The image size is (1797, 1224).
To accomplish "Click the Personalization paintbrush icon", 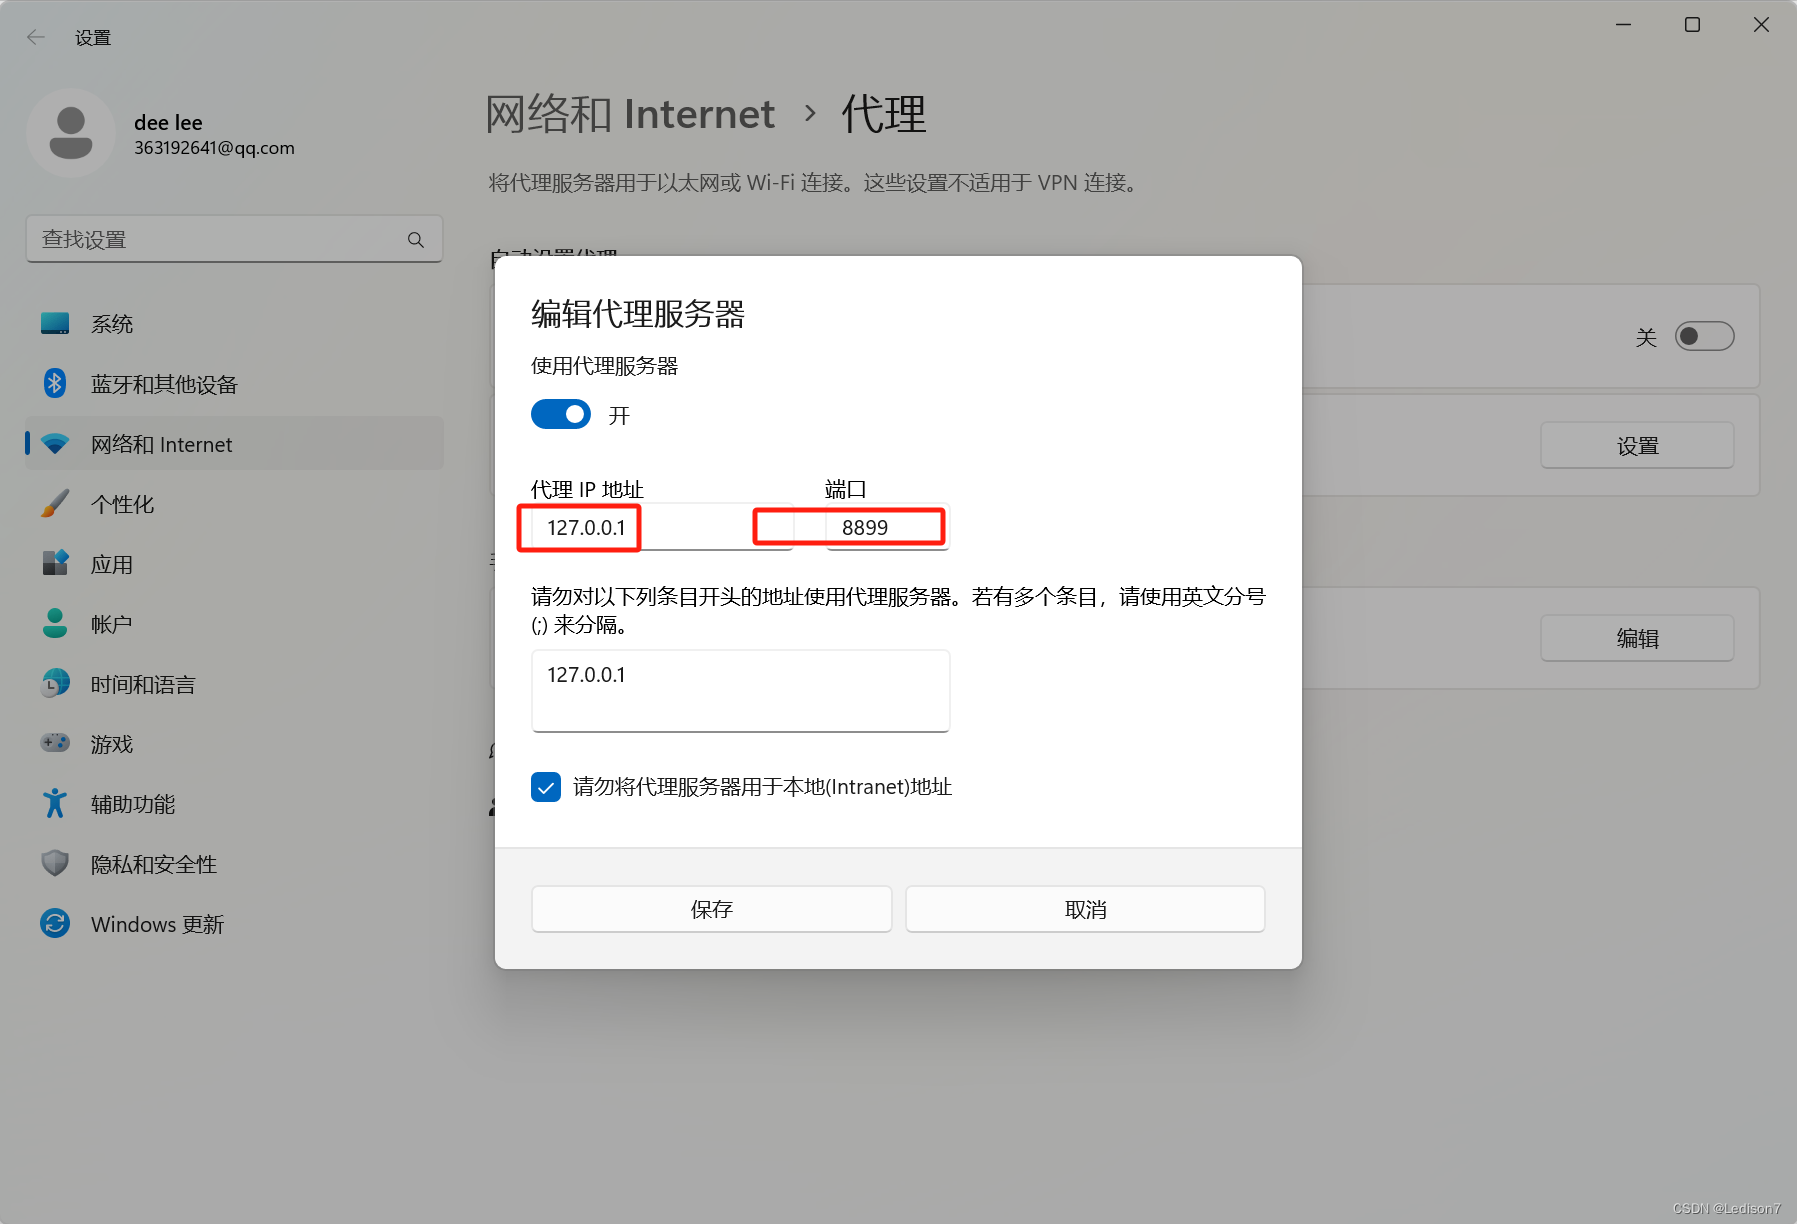I will (x=55, y=503).
